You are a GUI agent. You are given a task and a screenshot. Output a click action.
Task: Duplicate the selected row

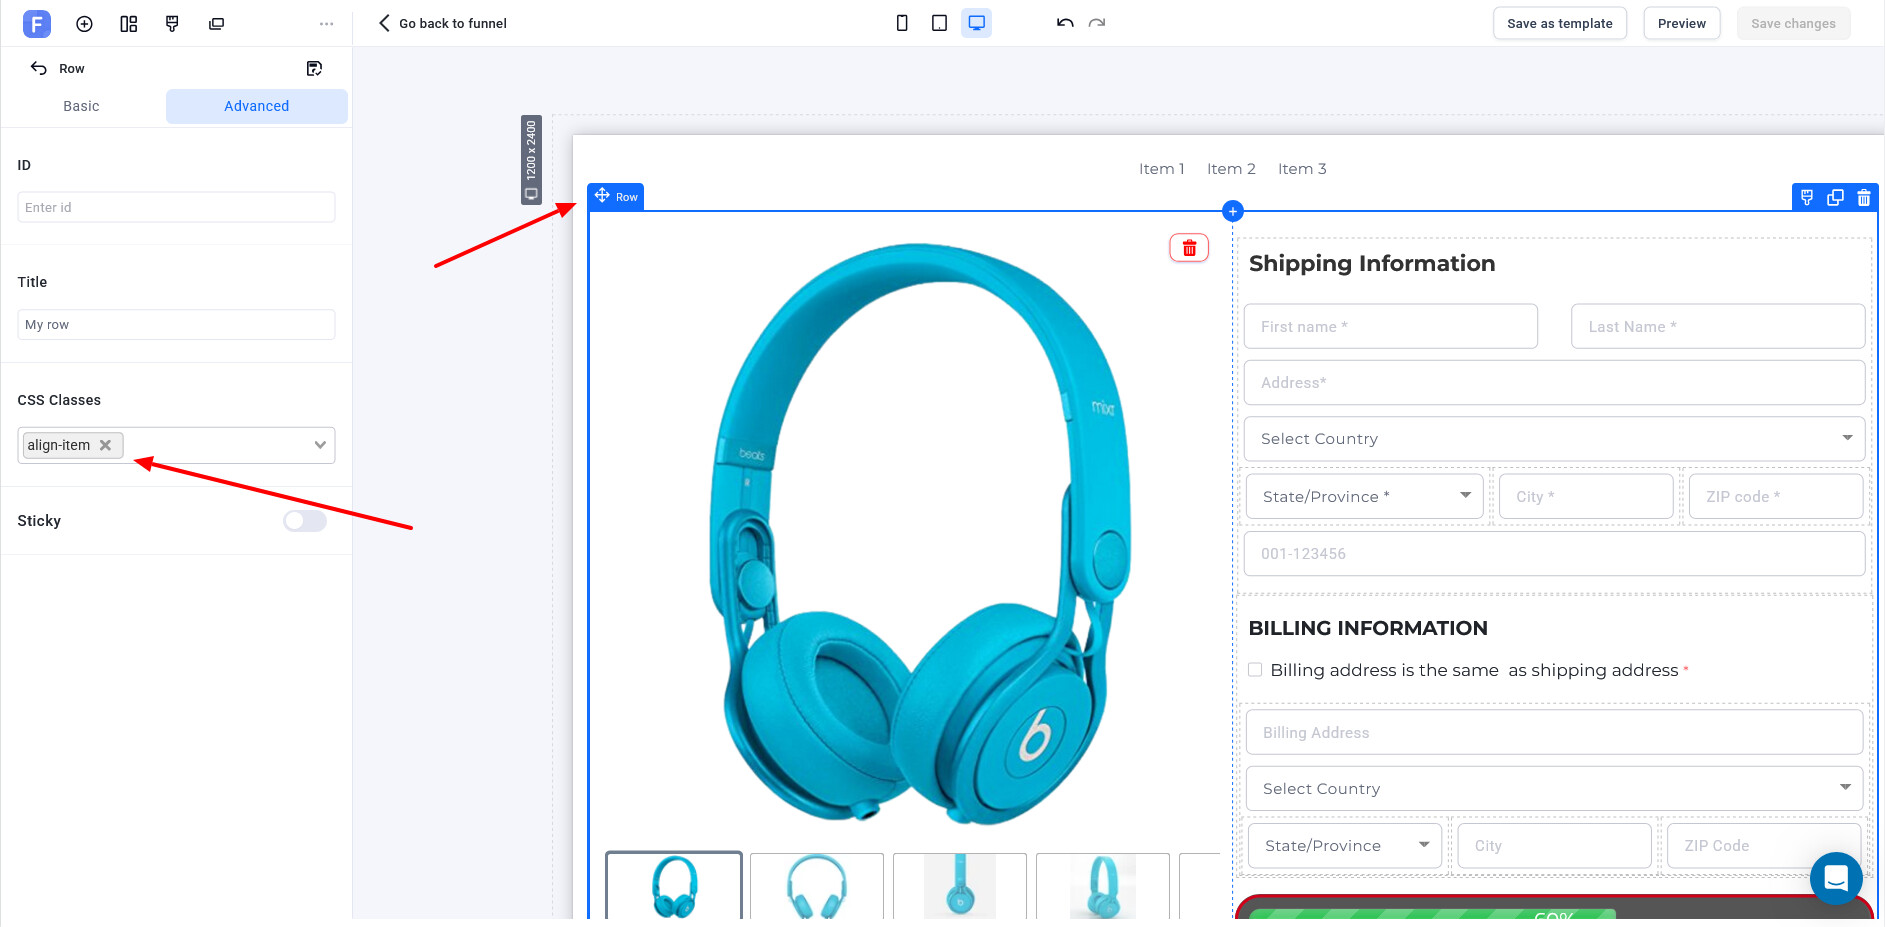coord(1835,198)
